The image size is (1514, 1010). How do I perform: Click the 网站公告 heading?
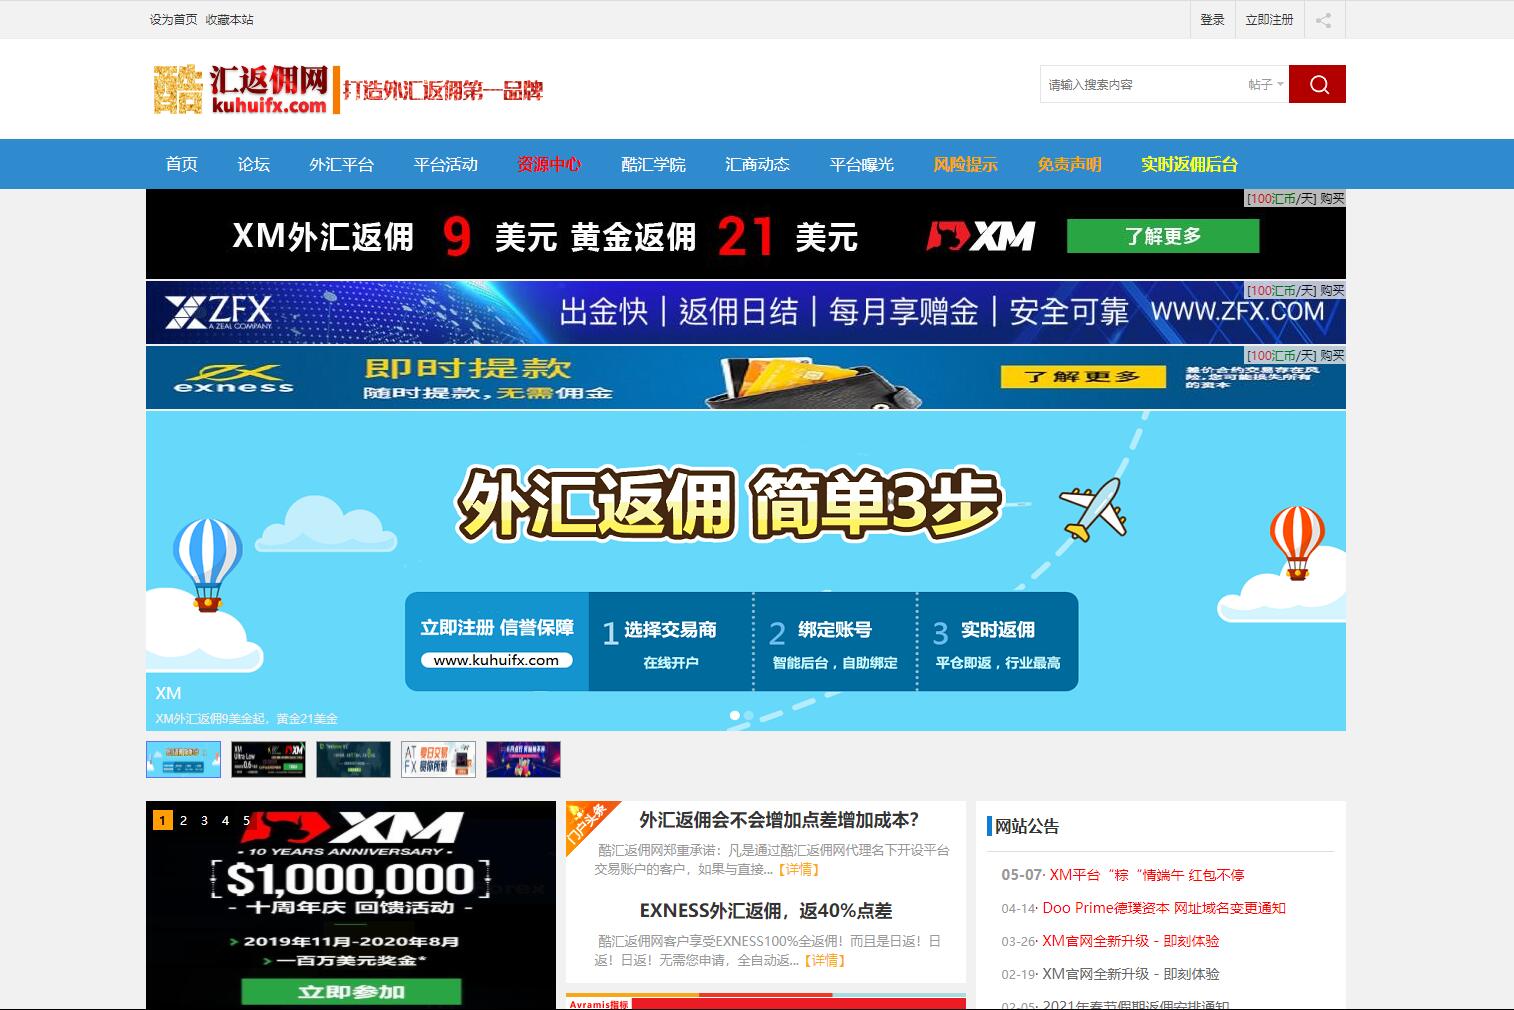tap(1027, 826)
